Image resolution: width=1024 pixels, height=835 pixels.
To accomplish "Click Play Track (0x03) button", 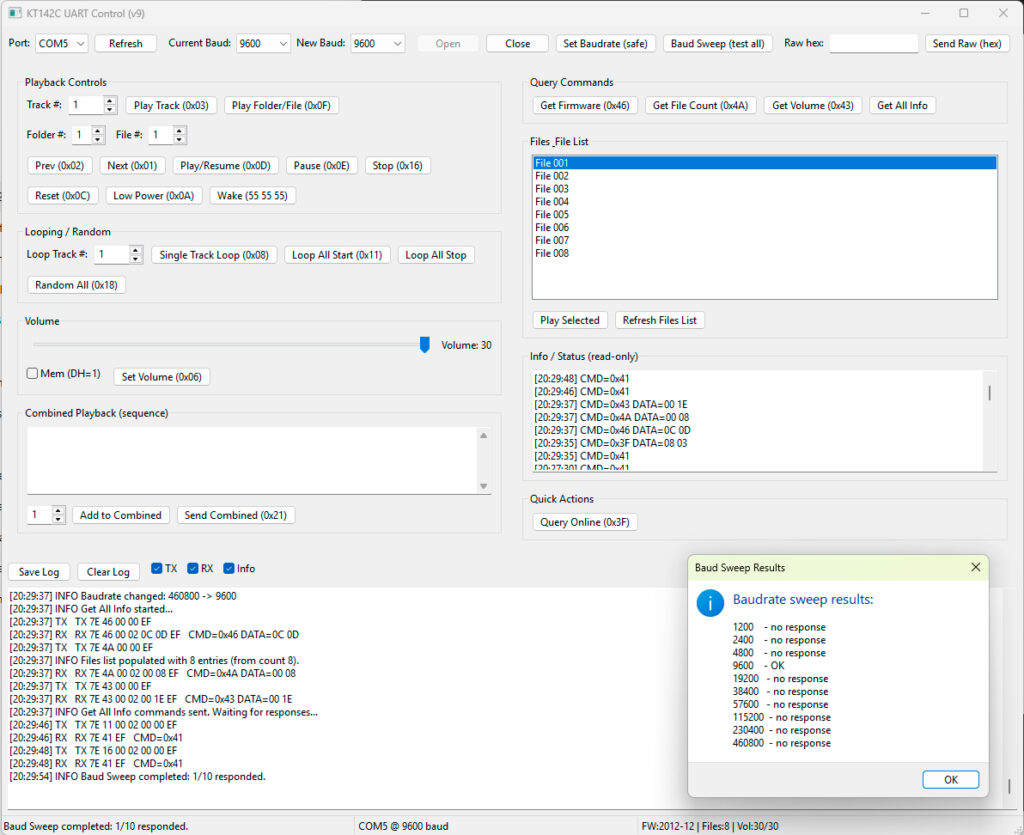I will coord(171,105).
